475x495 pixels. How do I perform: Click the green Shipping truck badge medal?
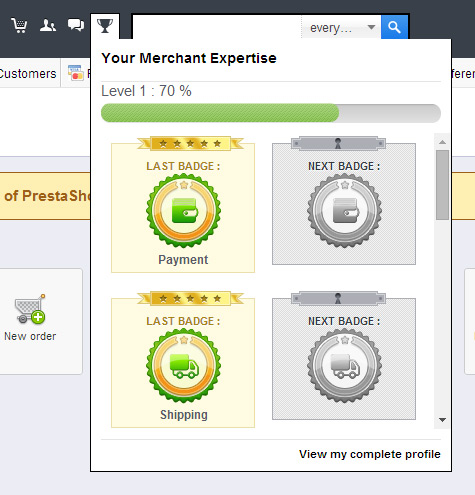coord(183,365)
